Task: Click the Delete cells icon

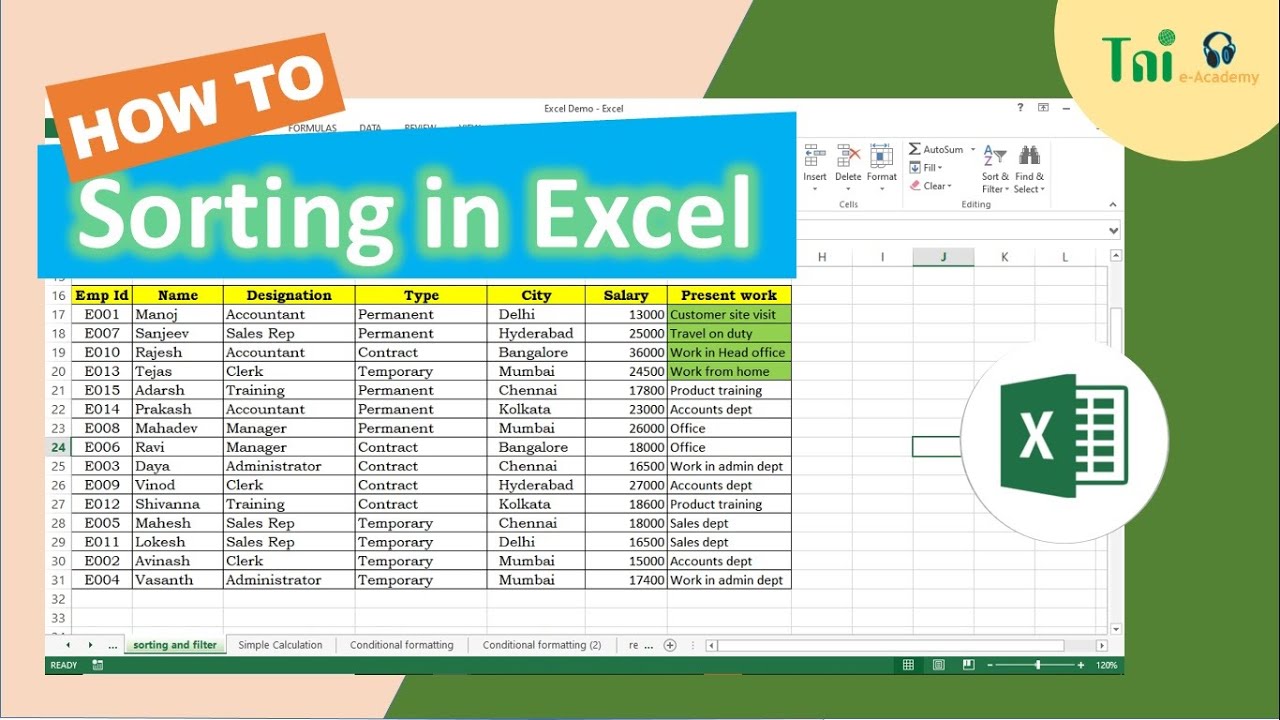Action: pos(848,156)
